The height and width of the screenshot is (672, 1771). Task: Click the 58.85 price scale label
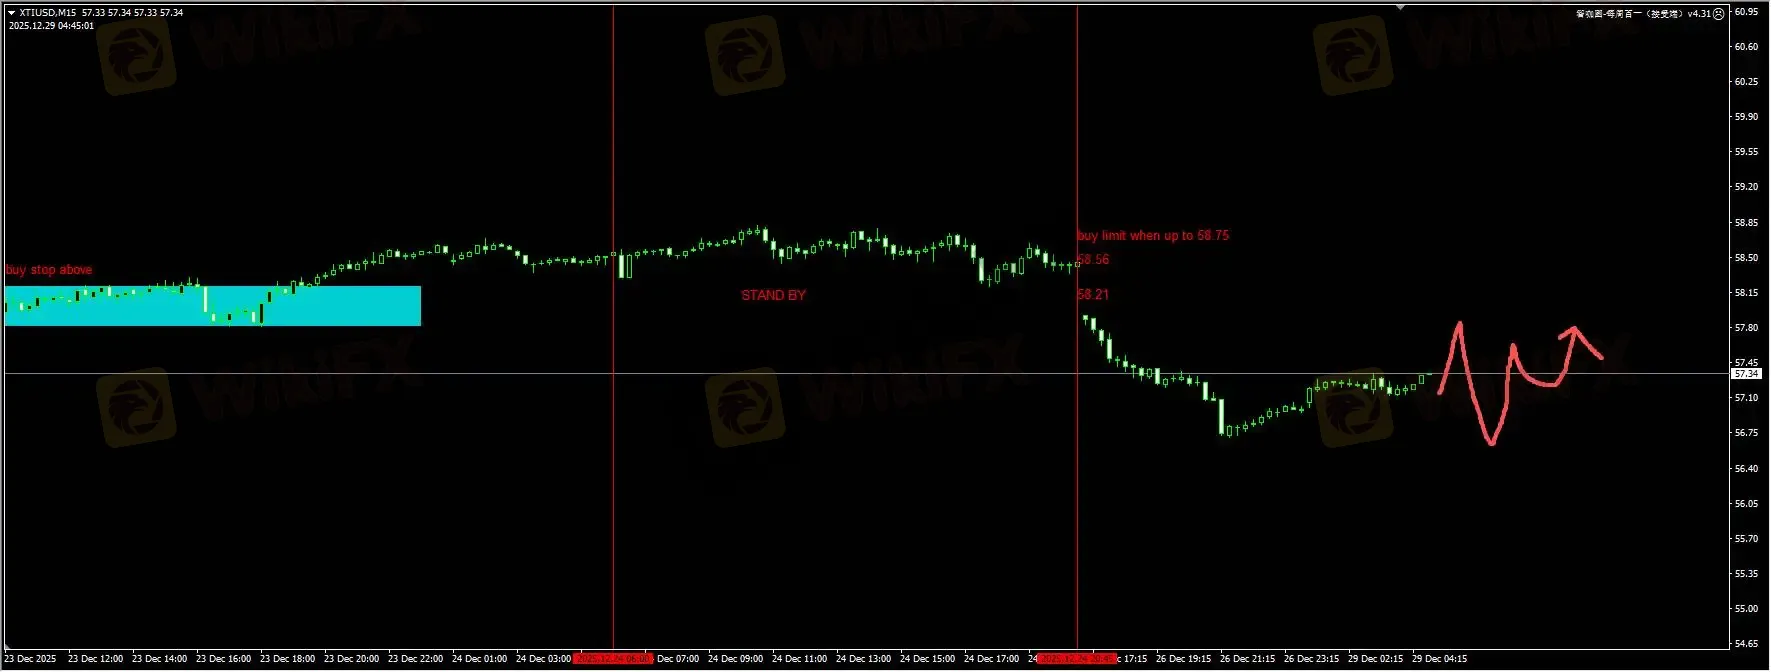(1746, 223)
